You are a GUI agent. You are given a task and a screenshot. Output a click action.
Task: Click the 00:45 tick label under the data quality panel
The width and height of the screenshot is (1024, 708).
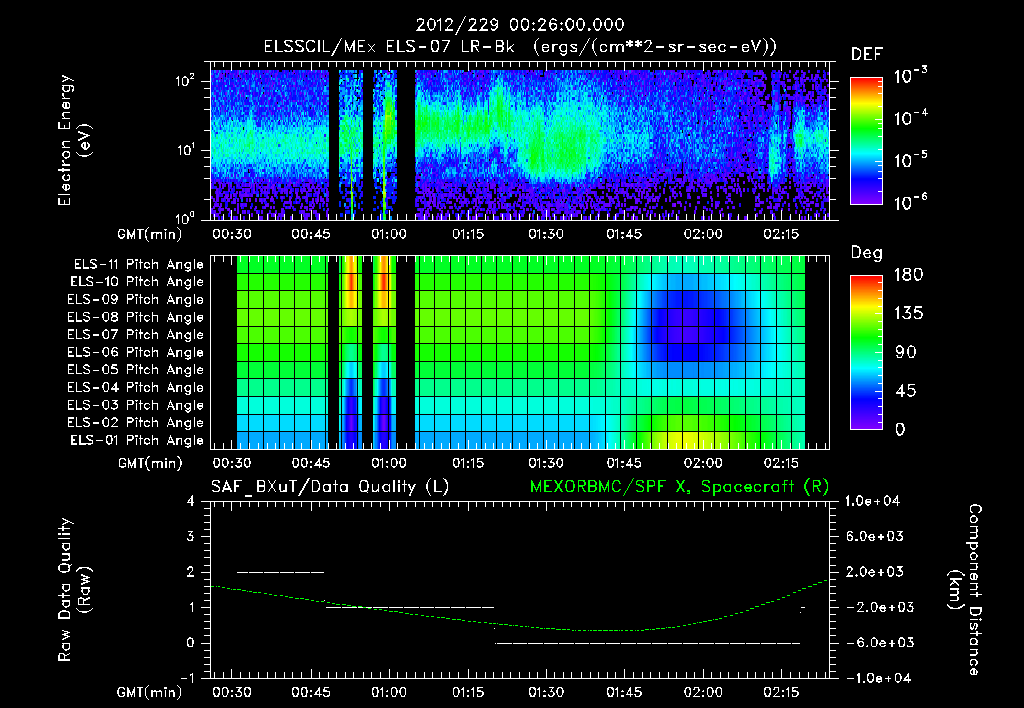point(310,693)
